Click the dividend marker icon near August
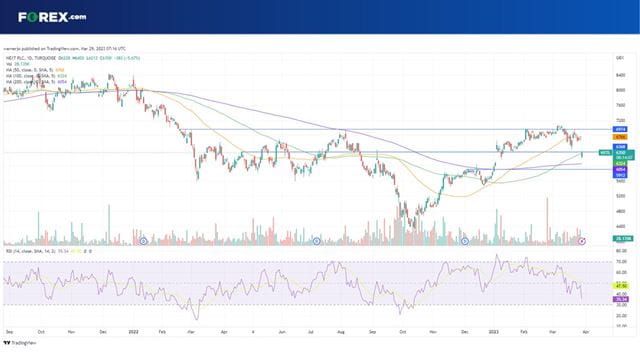 pyautogui.click(x=317, y=241)
